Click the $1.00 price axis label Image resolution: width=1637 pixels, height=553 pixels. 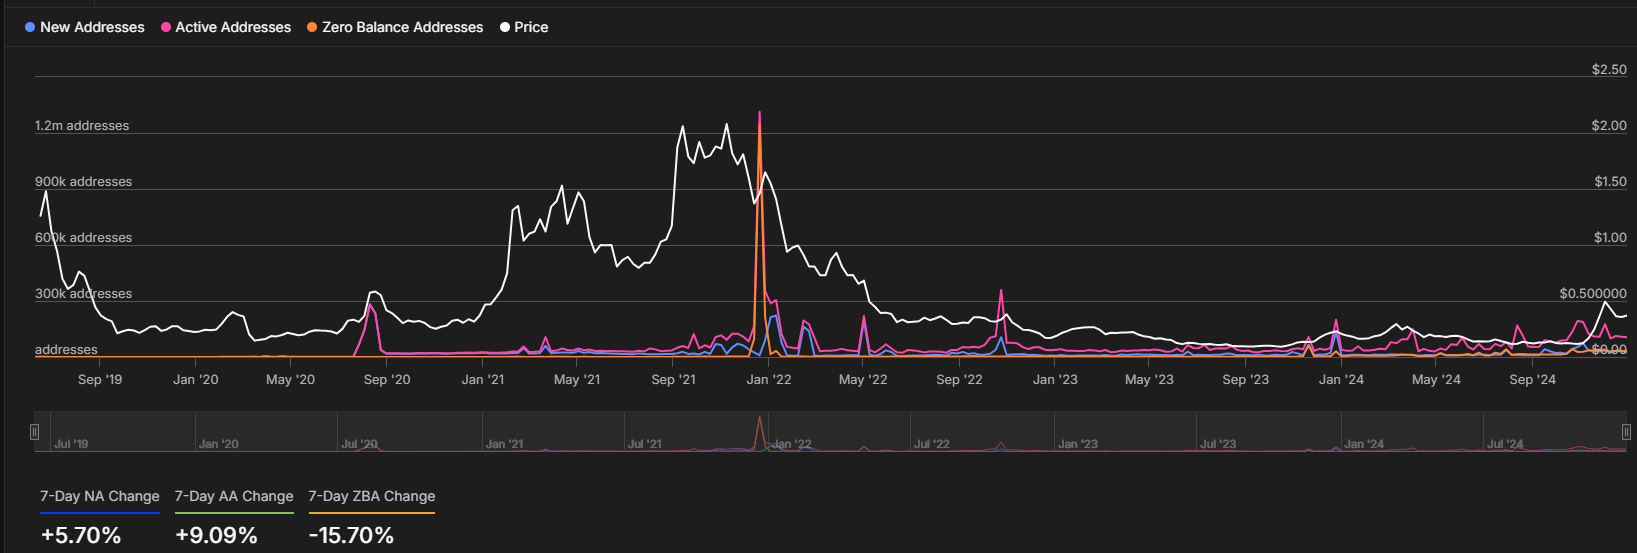[1610, 238]
